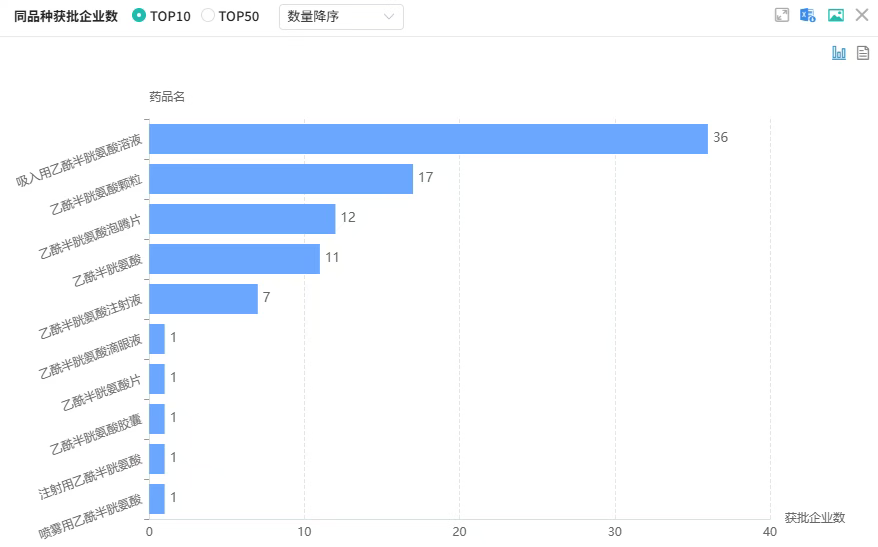Image resolution: width=878 pixels, height=547 pixels.
Task: Click the 乙酰半胱氨酸颗粒 bar showing 17
Action: (x=280, y=179)
